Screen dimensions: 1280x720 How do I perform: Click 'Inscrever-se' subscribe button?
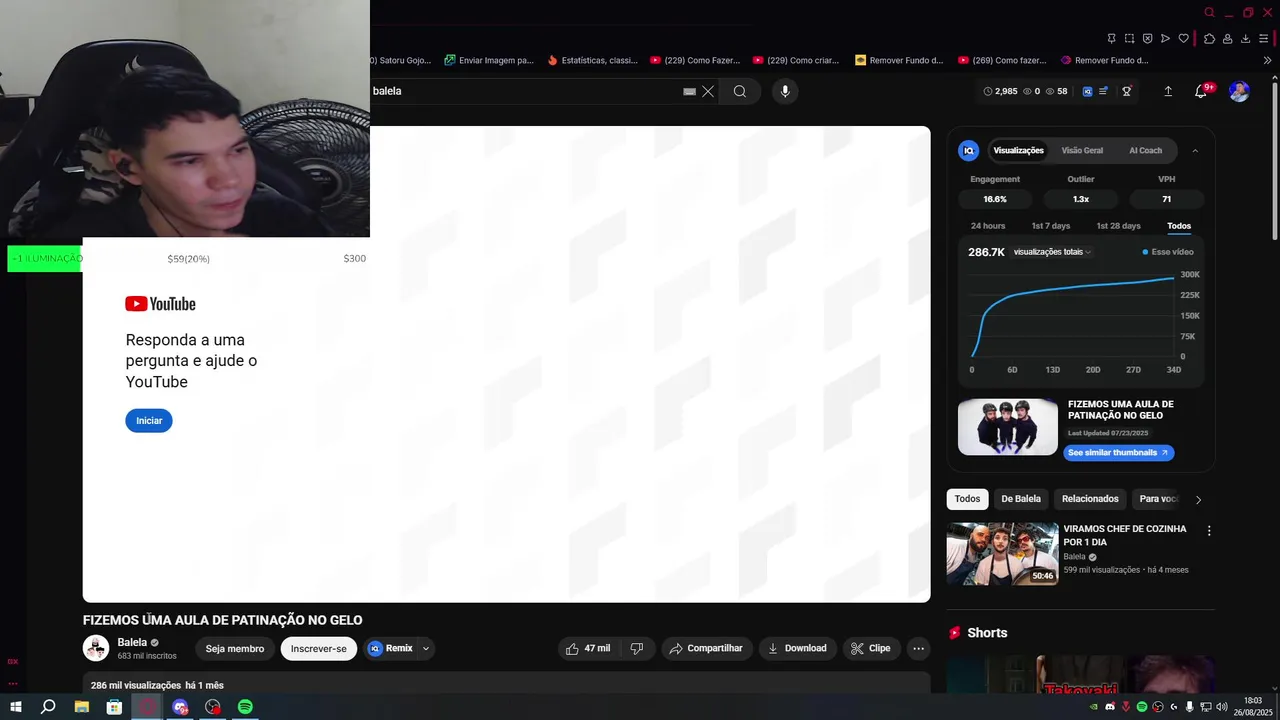coord(319,649)
